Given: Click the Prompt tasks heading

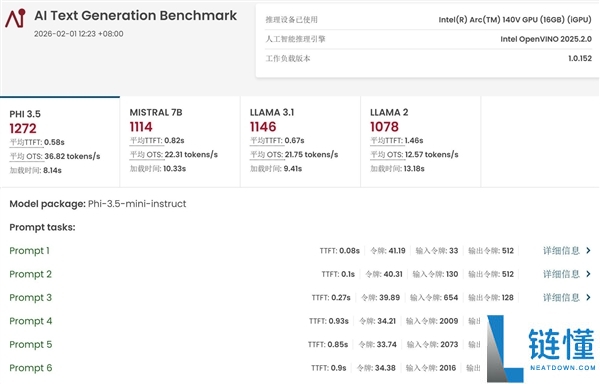Looking at the screenshot, I should tap(42, 228).
